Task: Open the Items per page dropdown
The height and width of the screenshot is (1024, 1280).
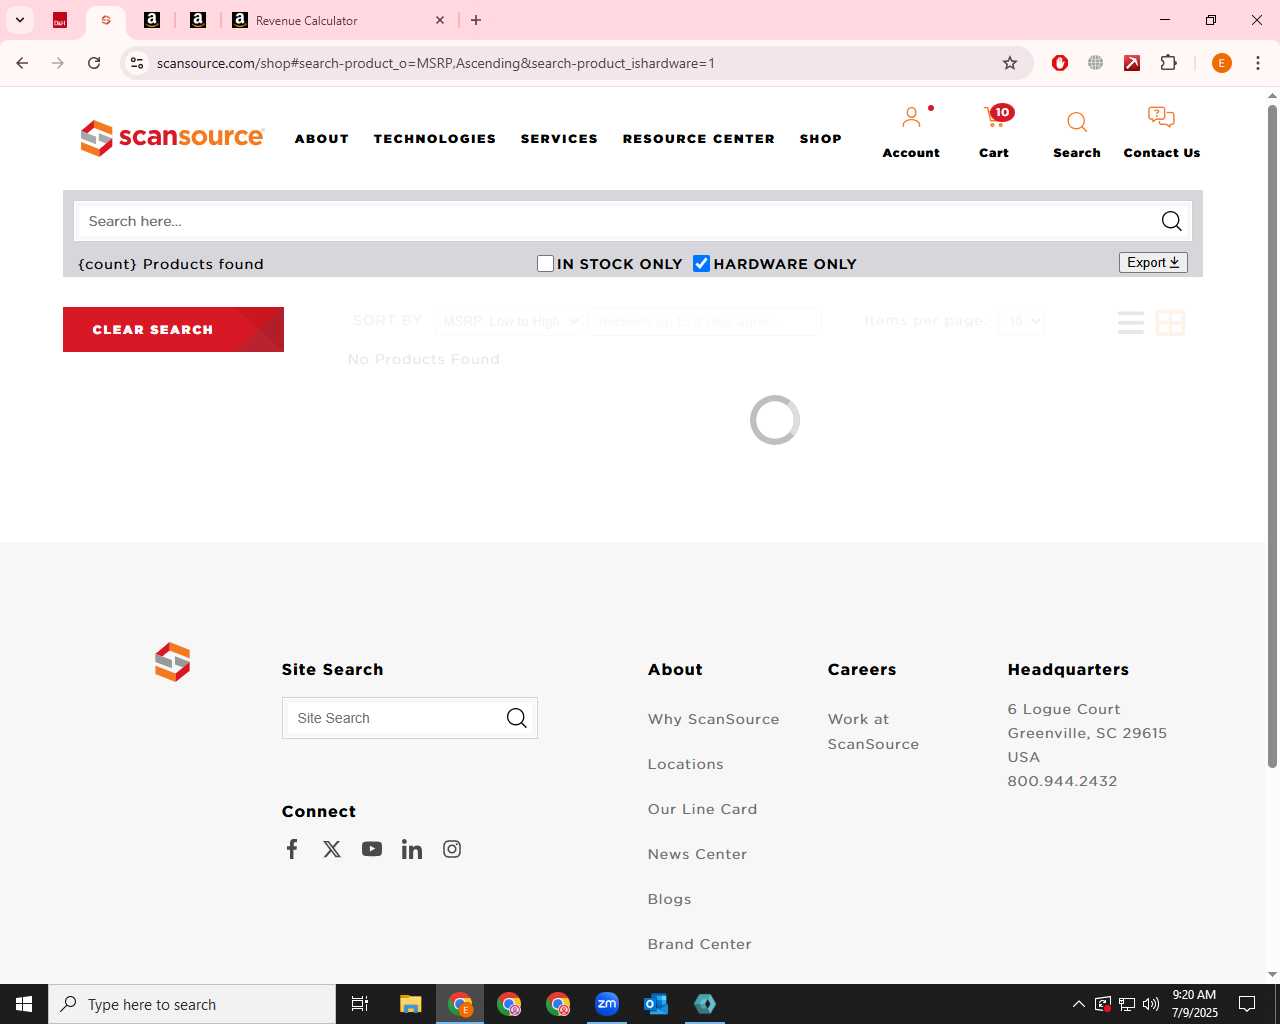Action: coord(1021,321)
